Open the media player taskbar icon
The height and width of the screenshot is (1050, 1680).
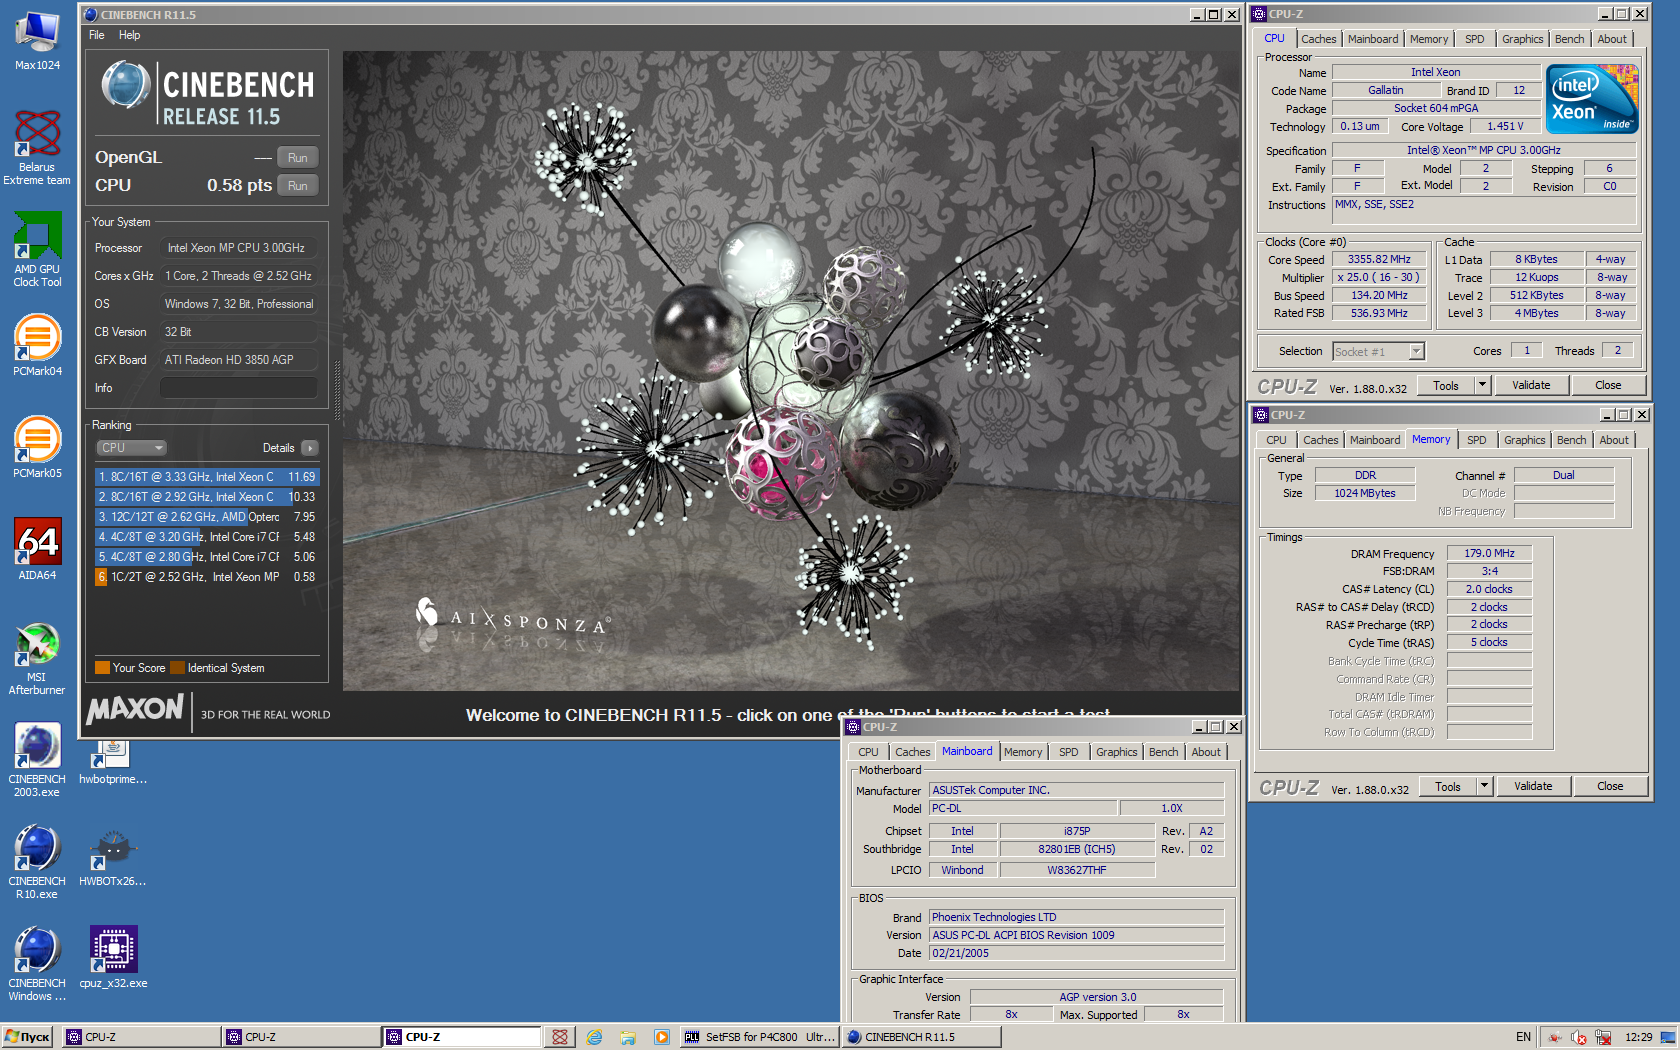(x=661, y=1037)
